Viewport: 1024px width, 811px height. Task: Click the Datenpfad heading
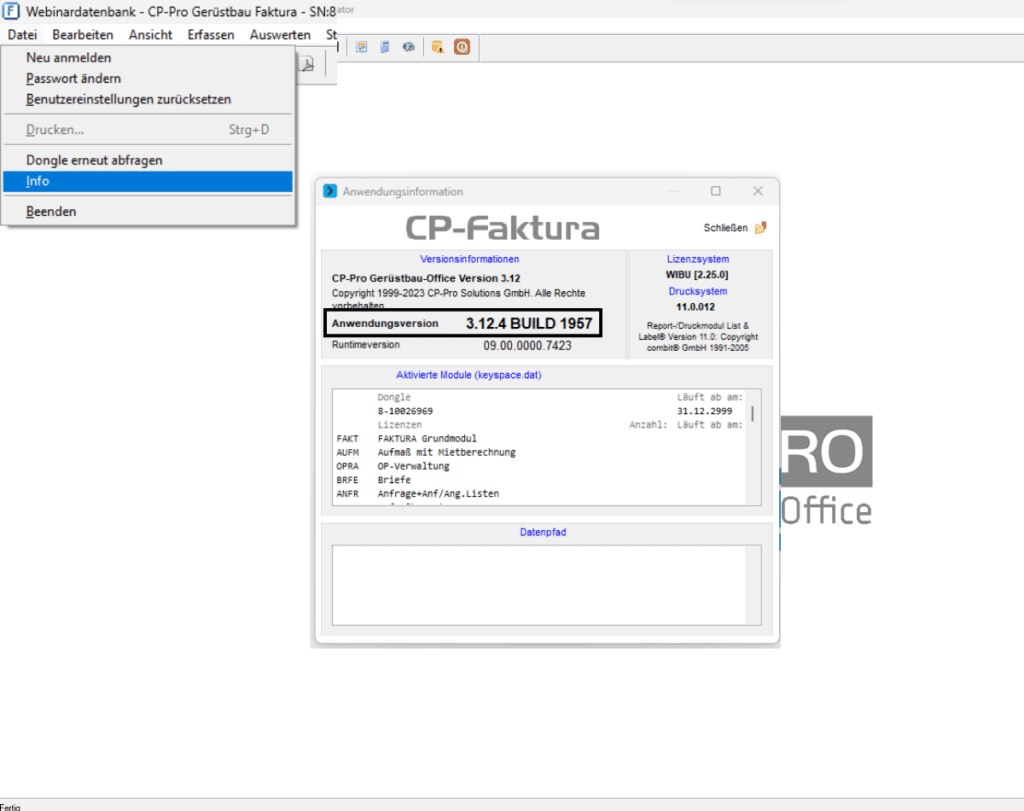[x=543, y=532]
